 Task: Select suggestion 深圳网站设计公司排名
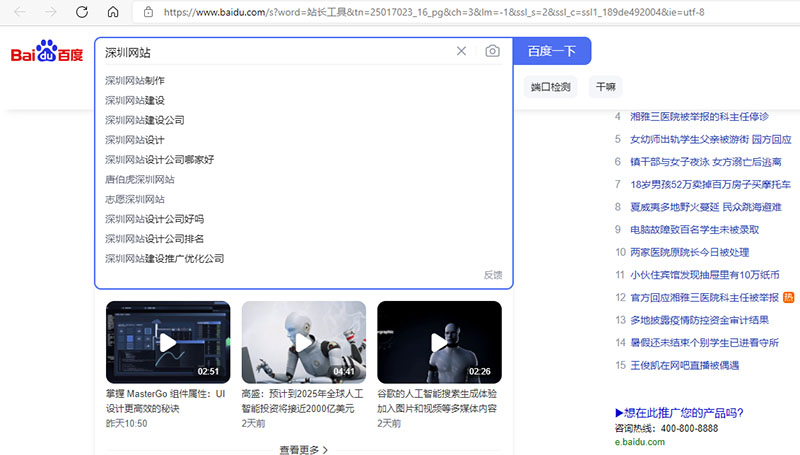(x=154, y=239)
